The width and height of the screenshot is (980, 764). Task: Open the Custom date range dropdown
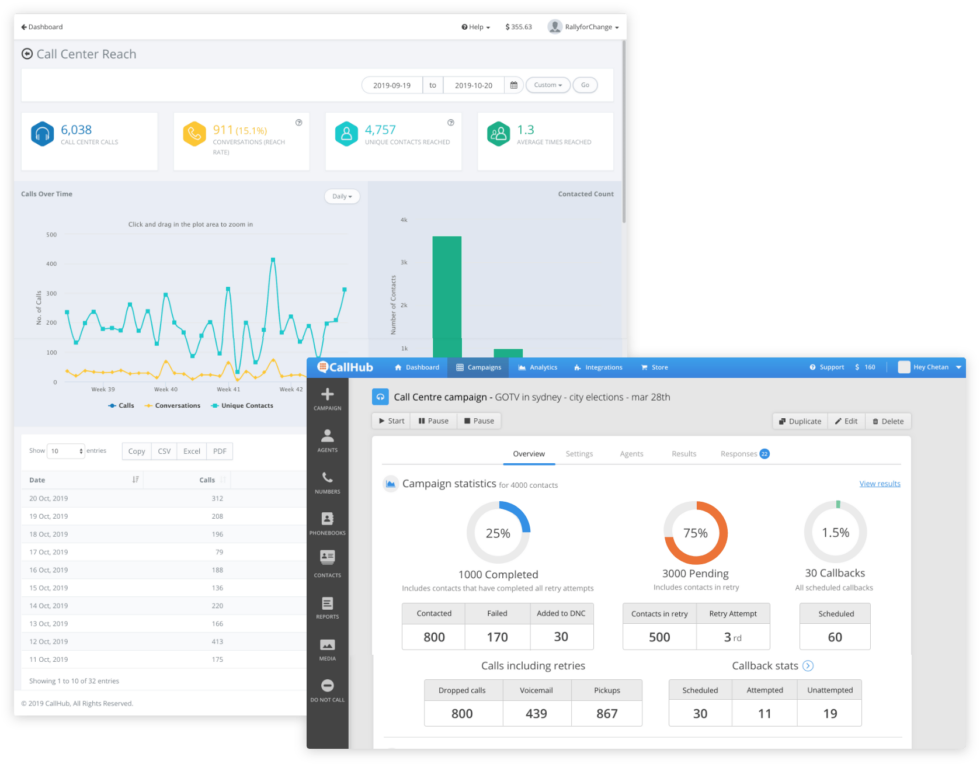pyautogui.click(x=548, y=85)
